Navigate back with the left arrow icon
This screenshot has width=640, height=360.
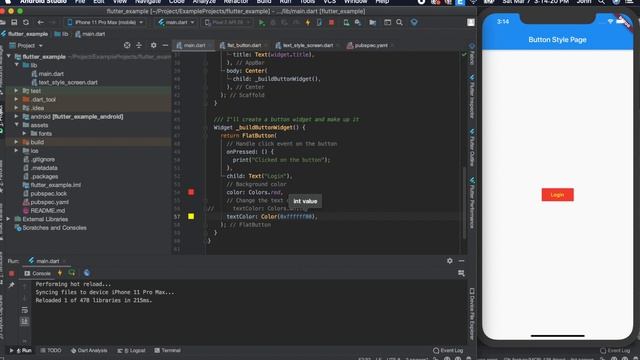click(x=40, y=22)
